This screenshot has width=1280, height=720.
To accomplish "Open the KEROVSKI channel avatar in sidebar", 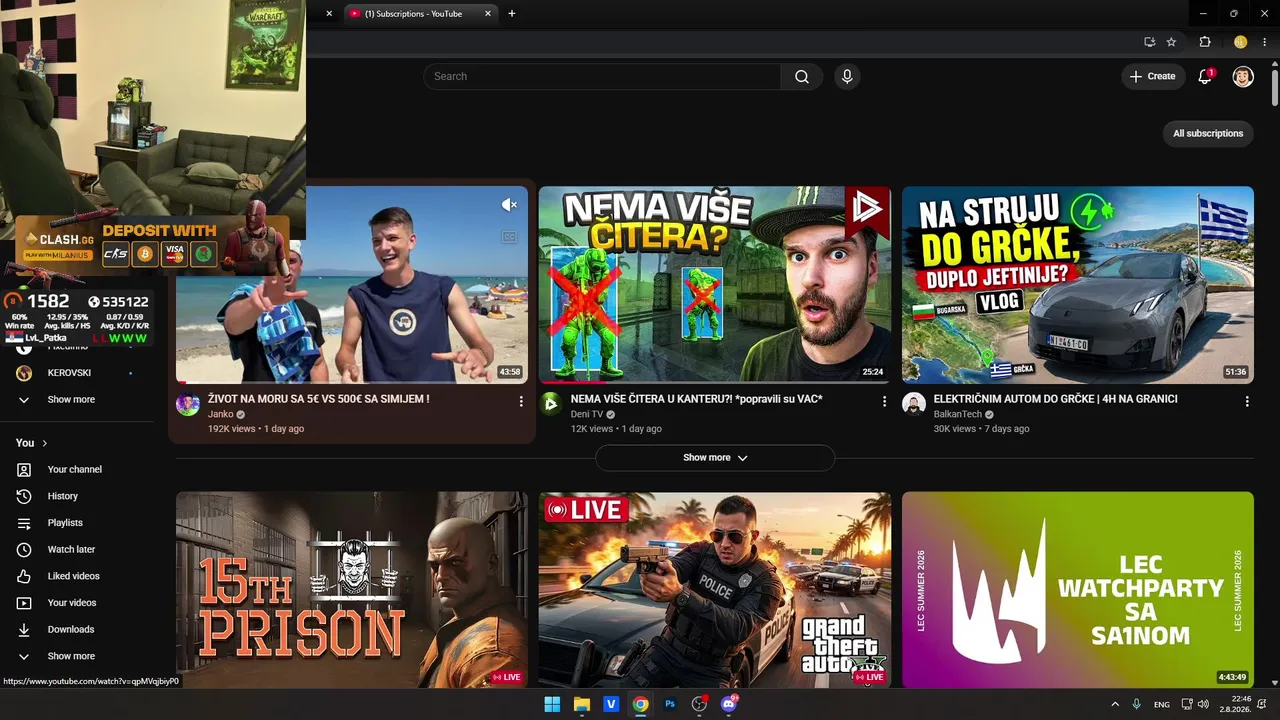I will [x=24, y=373].
